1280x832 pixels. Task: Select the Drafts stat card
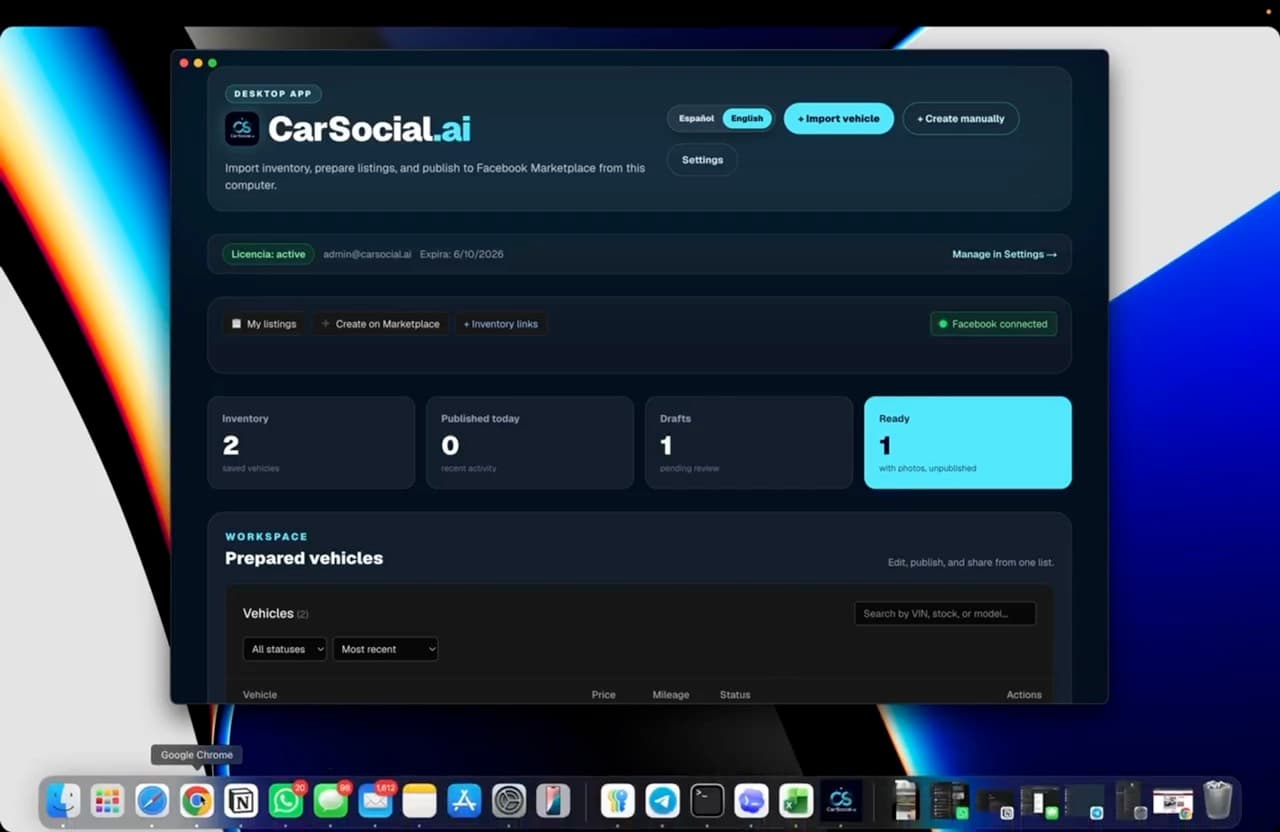[x=749, y=443]
